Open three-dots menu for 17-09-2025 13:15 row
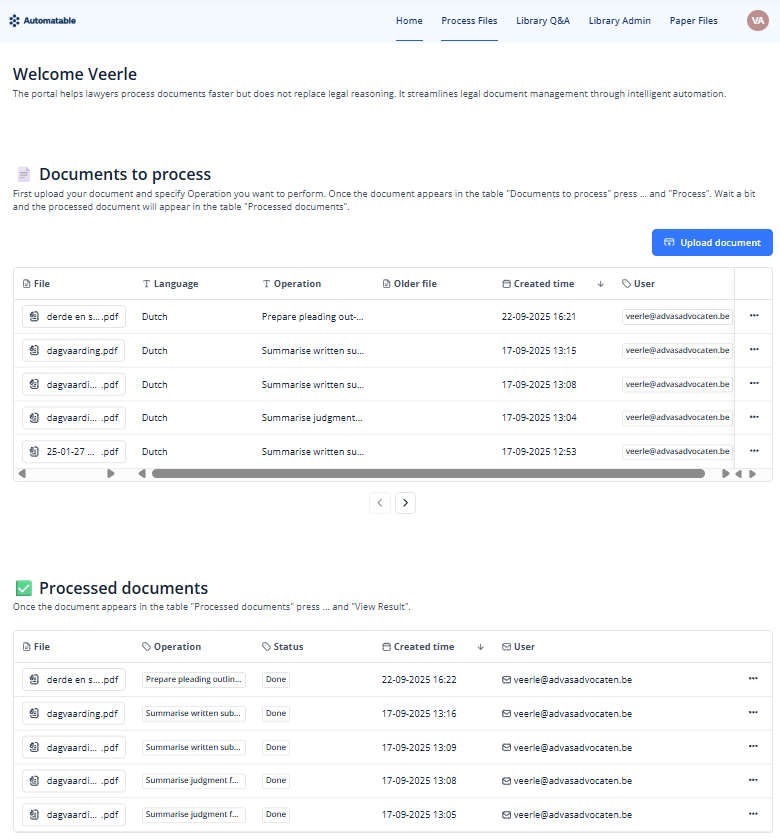 [x=754, y=349]
